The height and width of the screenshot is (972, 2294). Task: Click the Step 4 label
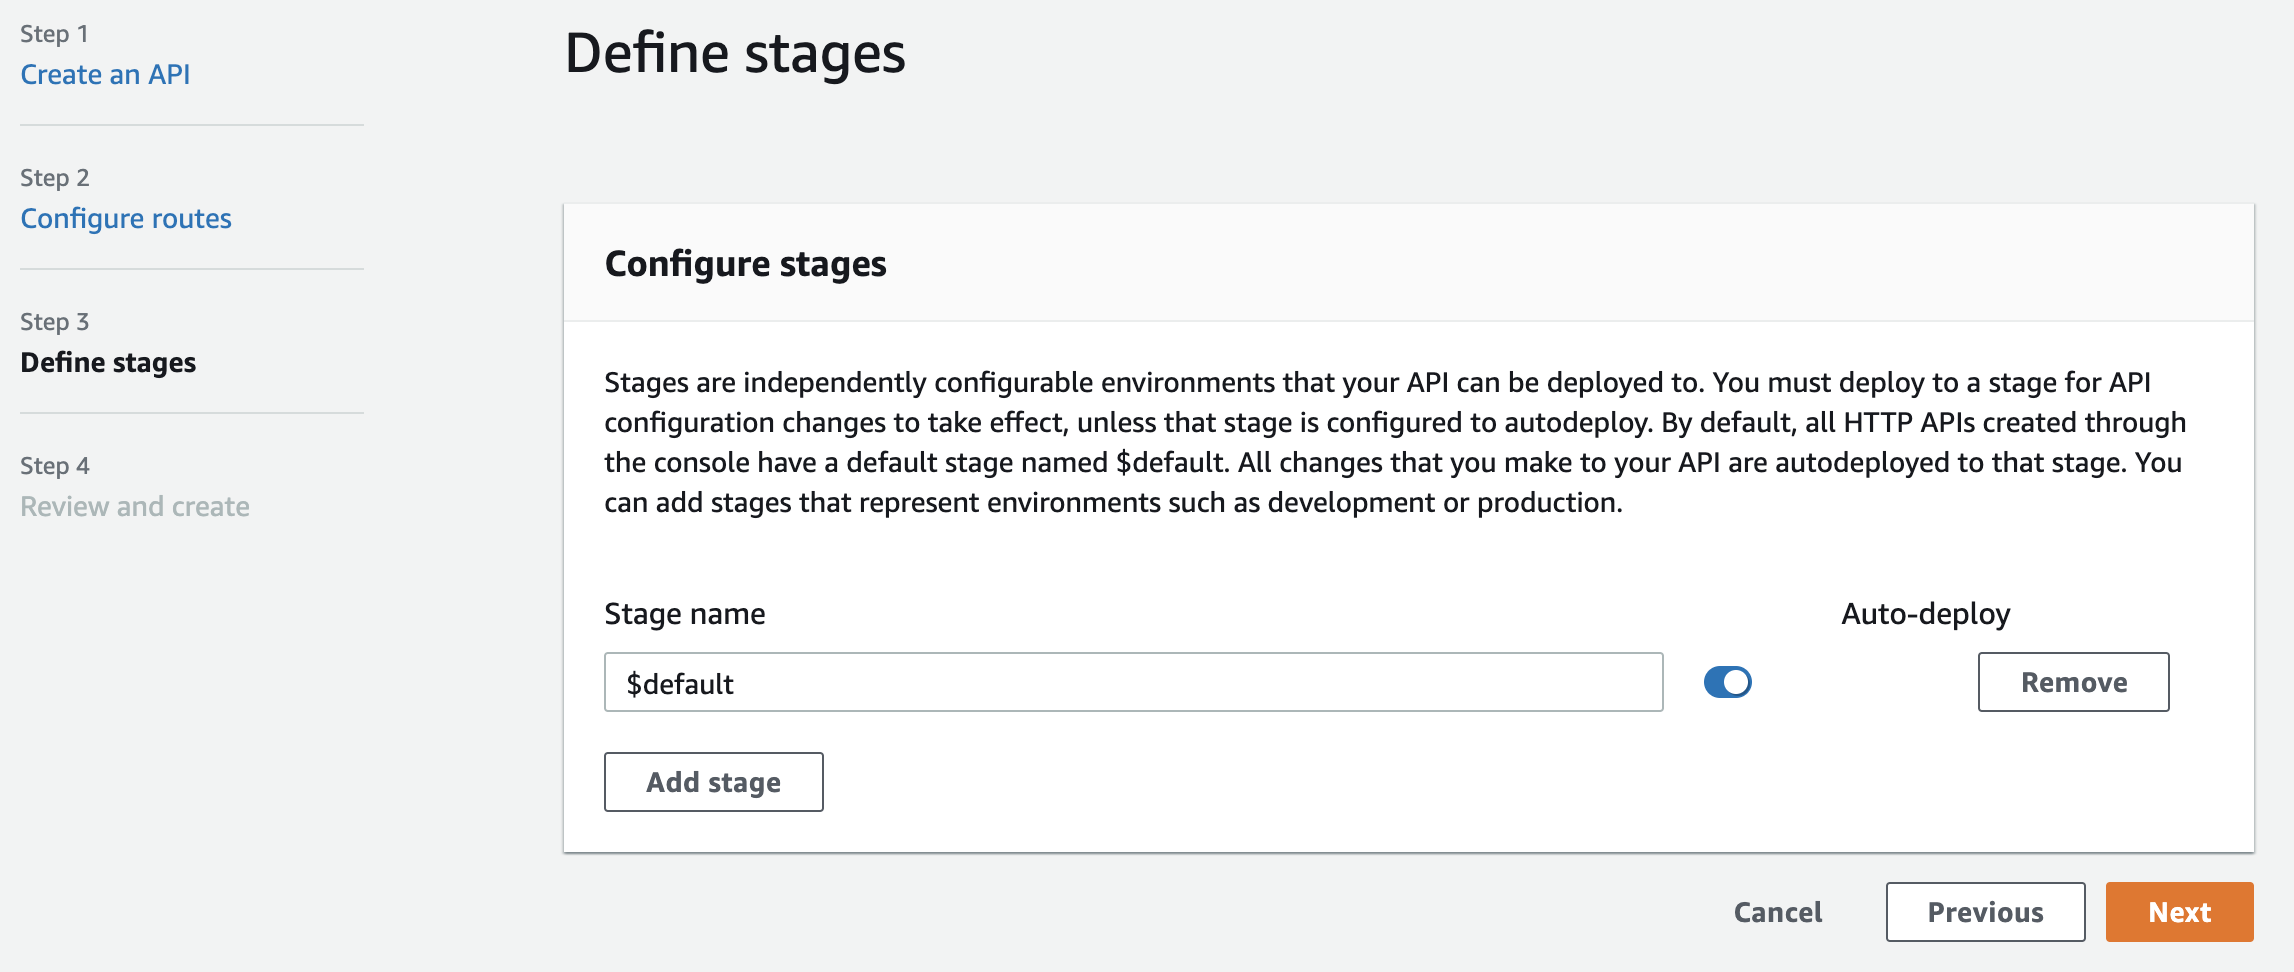[55, 466]
